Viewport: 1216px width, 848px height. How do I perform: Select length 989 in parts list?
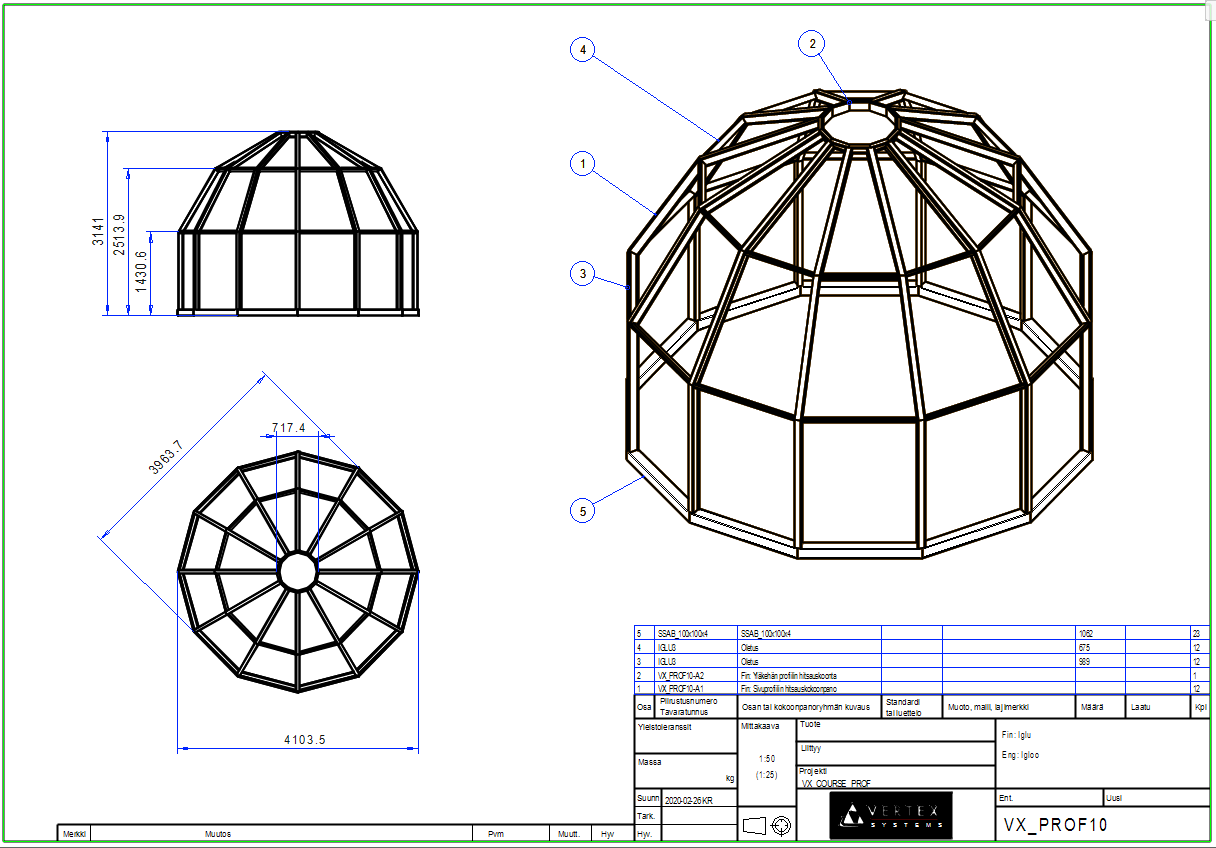click(1085, 662)
